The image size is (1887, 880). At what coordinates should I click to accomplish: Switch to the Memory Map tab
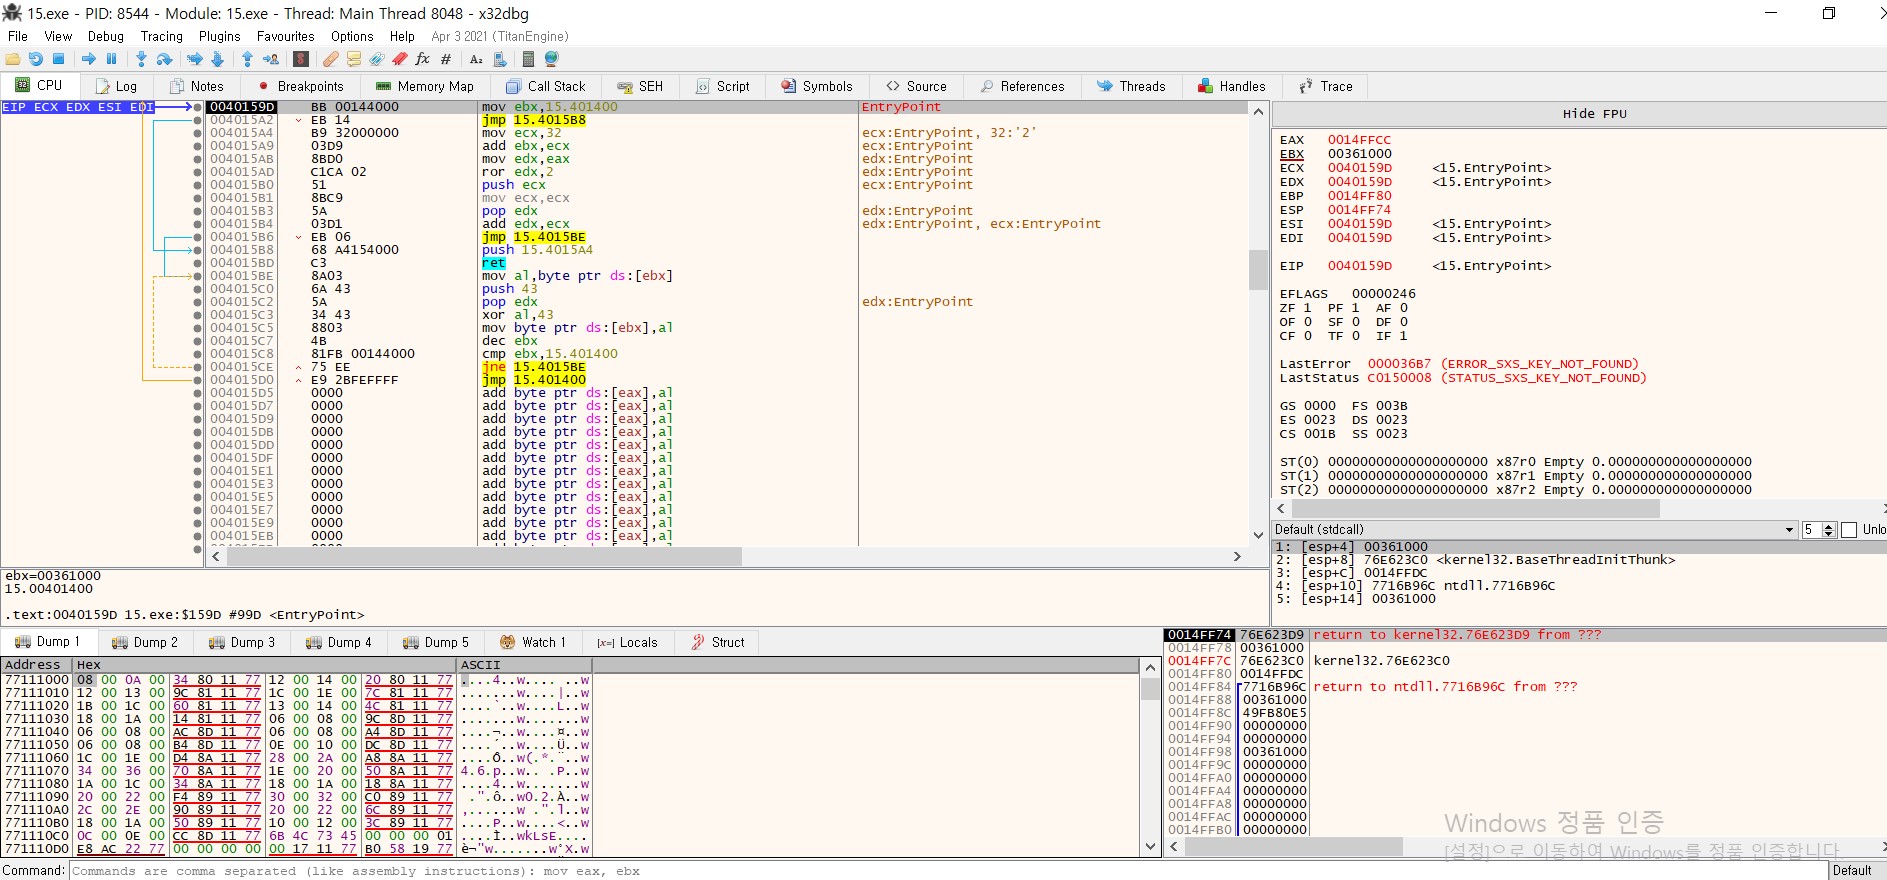point(424,86)
